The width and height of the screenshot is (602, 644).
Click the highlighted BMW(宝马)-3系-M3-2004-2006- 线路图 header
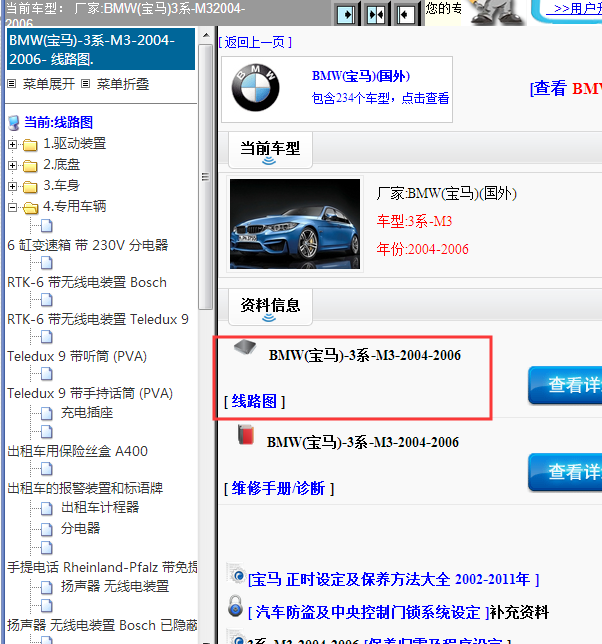coord(101,49)
